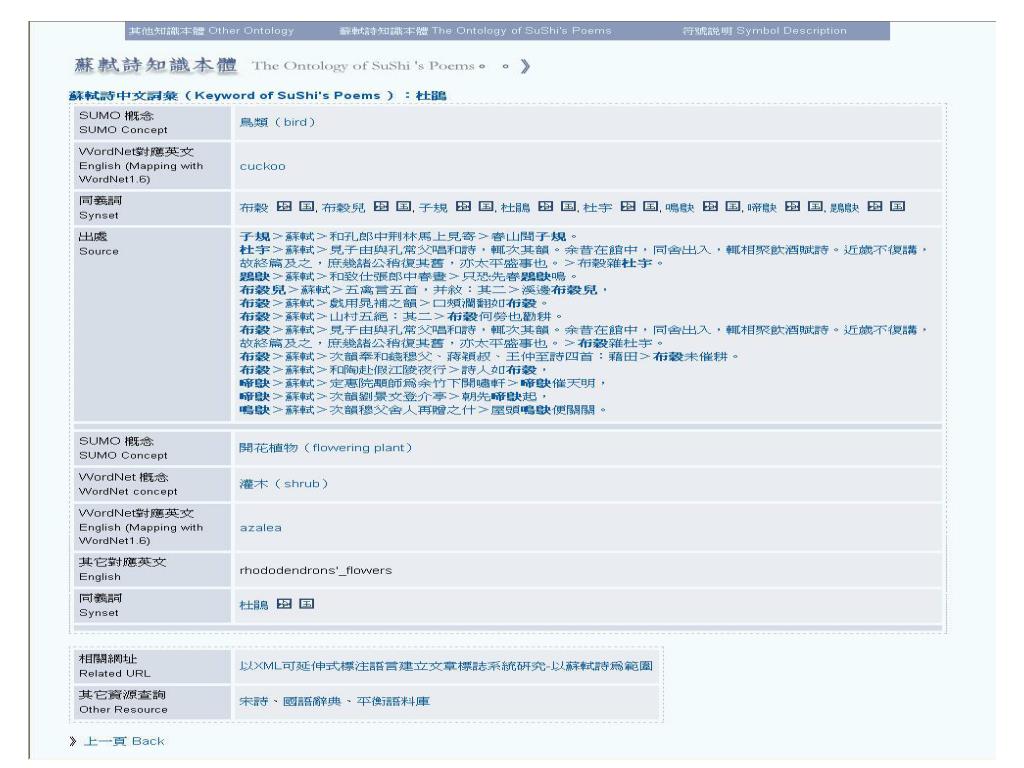The width and height of the screenshot is (1024, 768).
Task: Click the 国 dictionary icon beside synonym 布穀兒
Action: tap(404, 206)
